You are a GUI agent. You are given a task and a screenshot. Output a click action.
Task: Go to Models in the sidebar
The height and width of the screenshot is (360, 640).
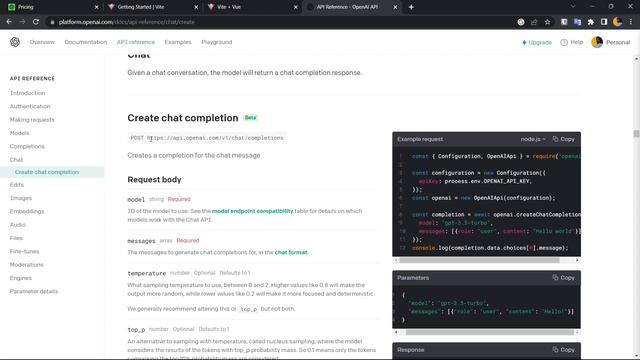click(x=19, y=133)
